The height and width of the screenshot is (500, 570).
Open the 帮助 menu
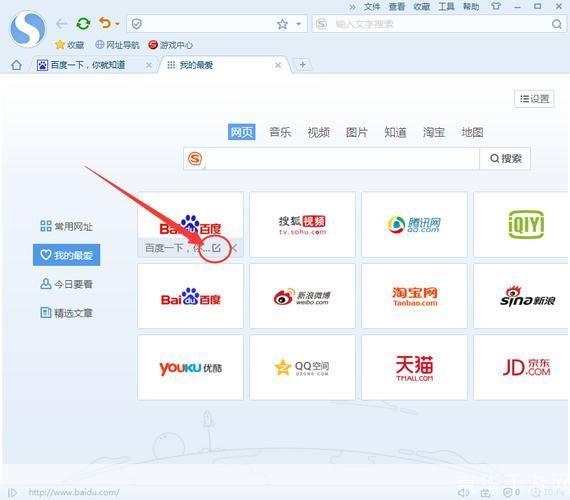(x=471, y=7)
